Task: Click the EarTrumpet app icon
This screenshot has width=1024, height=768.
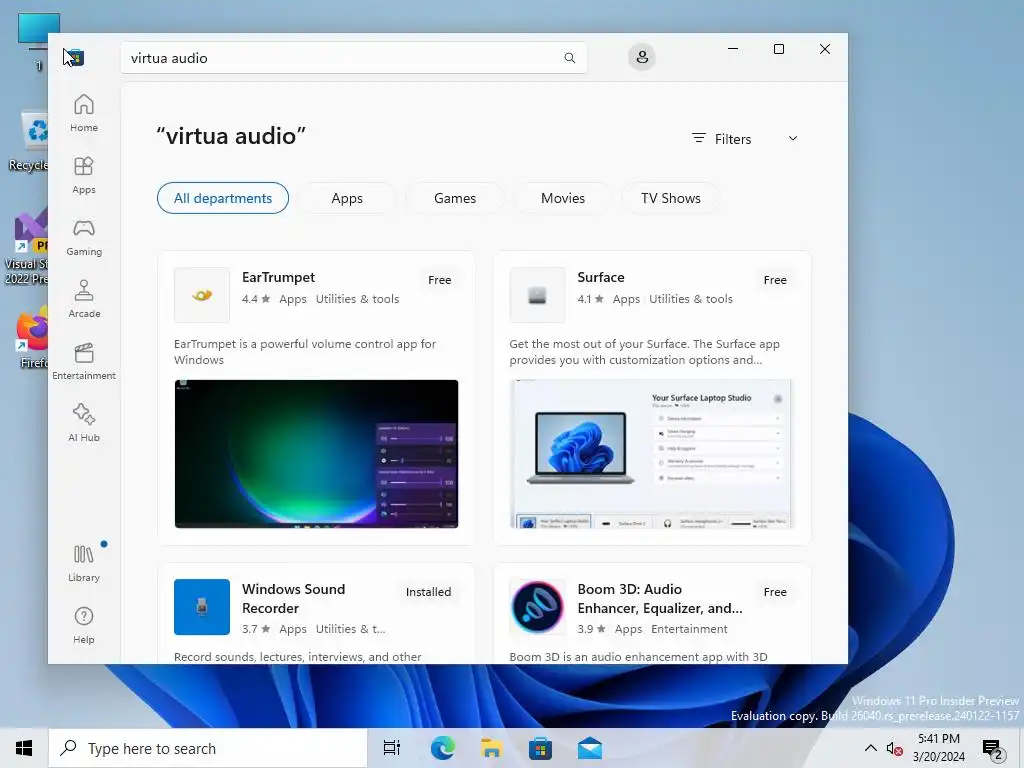Action: tap(202, 295)
